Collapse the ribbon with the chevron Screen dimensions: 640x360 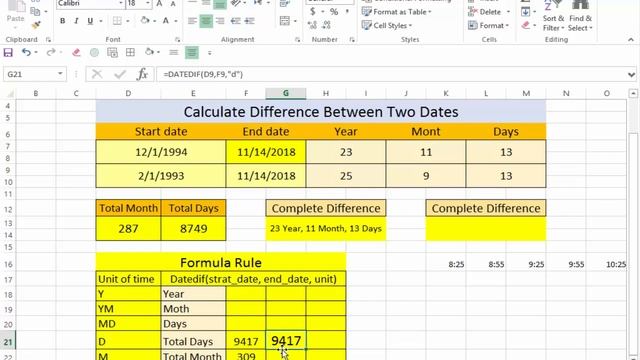(631, 40)
